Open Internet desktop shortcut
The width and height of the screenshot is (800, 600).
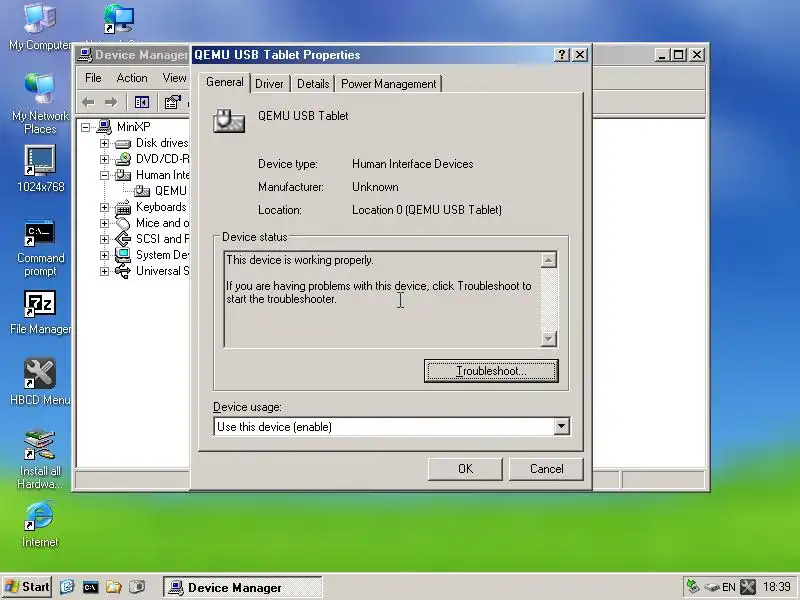tap(40, 523)
